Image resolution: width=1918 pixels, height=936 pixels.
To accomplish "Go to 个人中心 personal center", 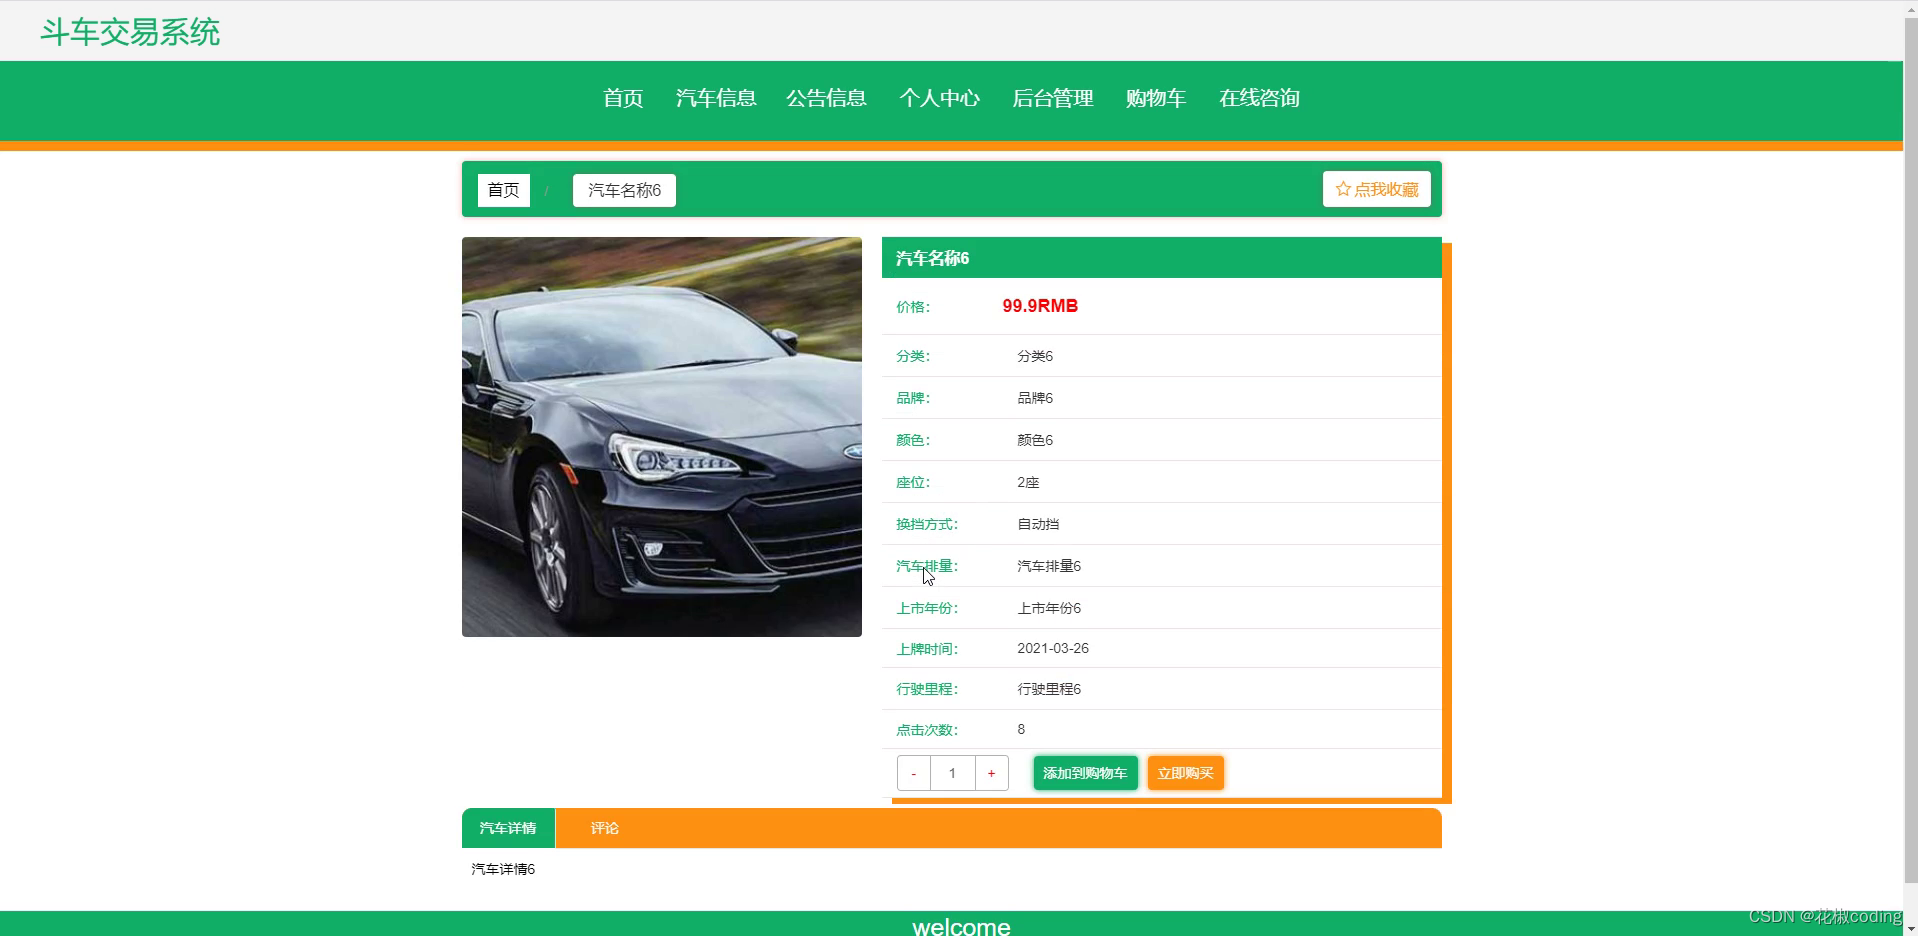I will pyautogui.click(x=939, y=99).
